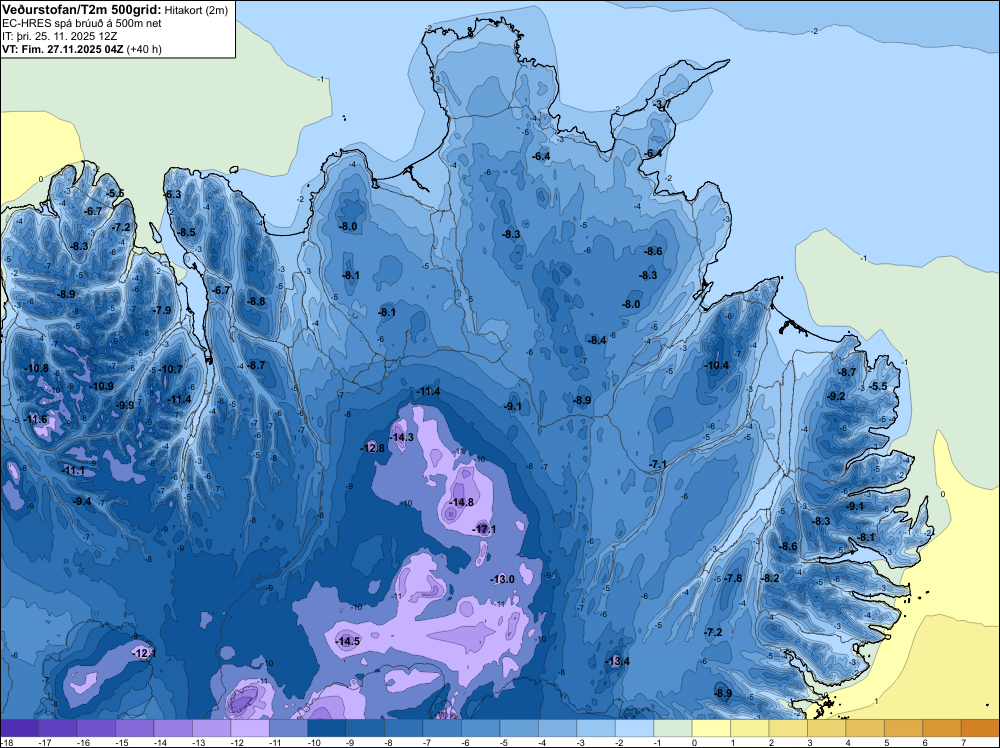The width and height of the screenshot is (1000, 748).
Task: Click the -7.1 temperature label
Action: coord(658,464)
